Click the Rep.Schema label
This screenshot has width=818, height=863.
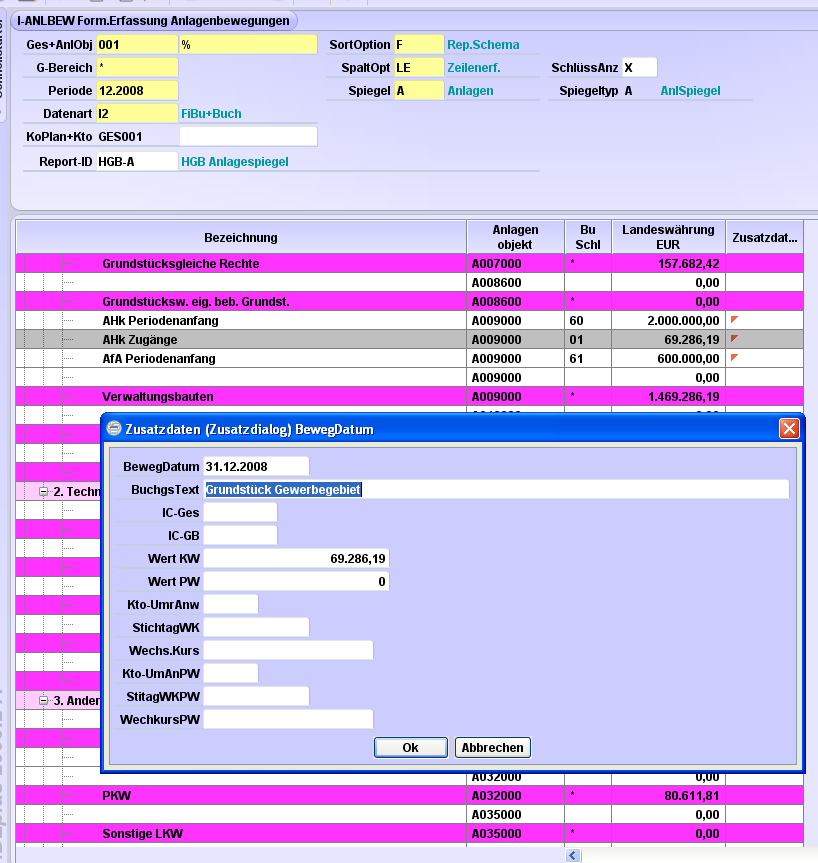[483, 45]
